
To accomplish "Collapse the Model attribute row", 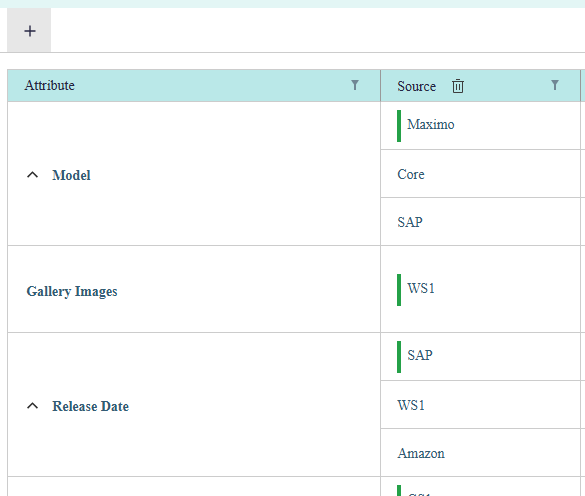I will [x=32, y=175].
